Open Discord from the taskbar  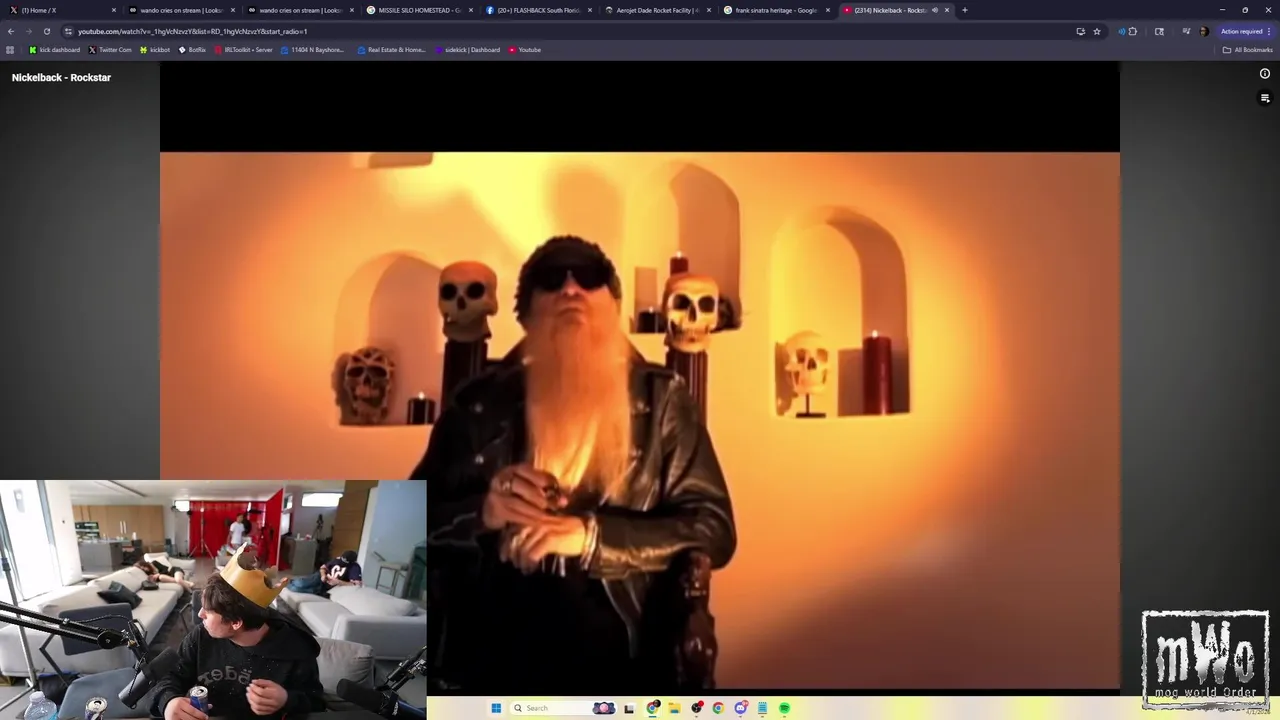pyautogui.click(x=740, y=708)
